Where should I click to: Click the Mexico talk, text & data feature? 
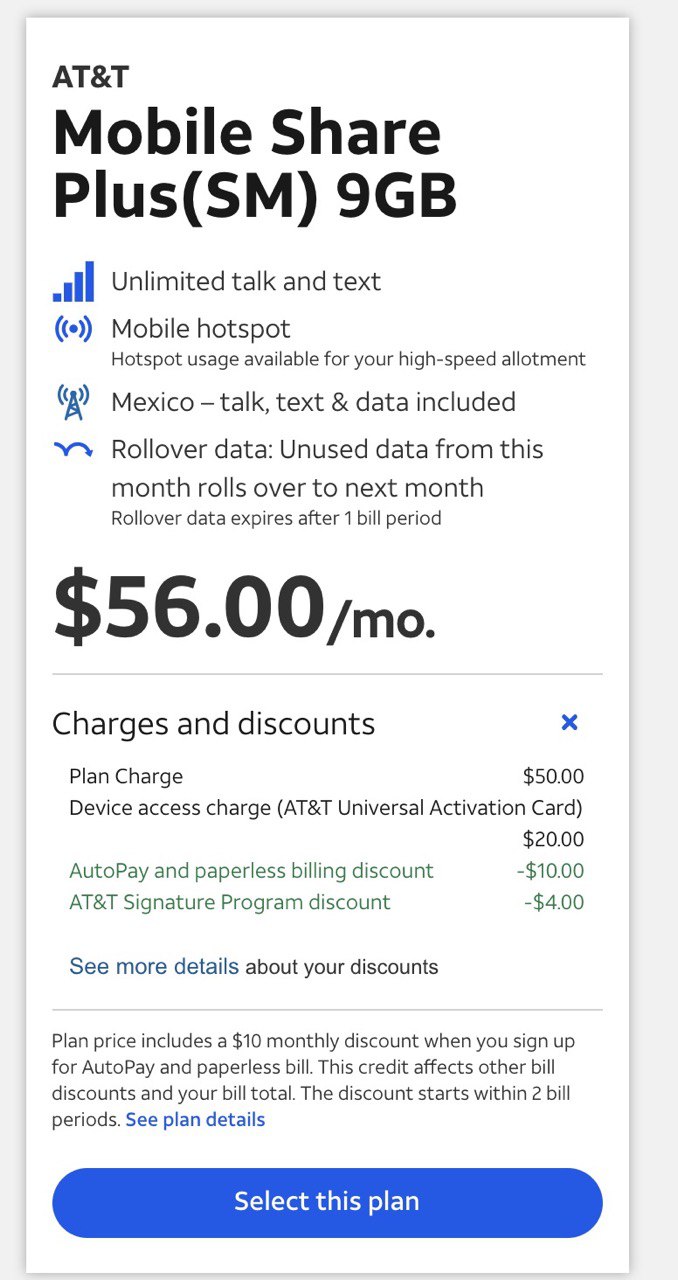coord(313,402)
